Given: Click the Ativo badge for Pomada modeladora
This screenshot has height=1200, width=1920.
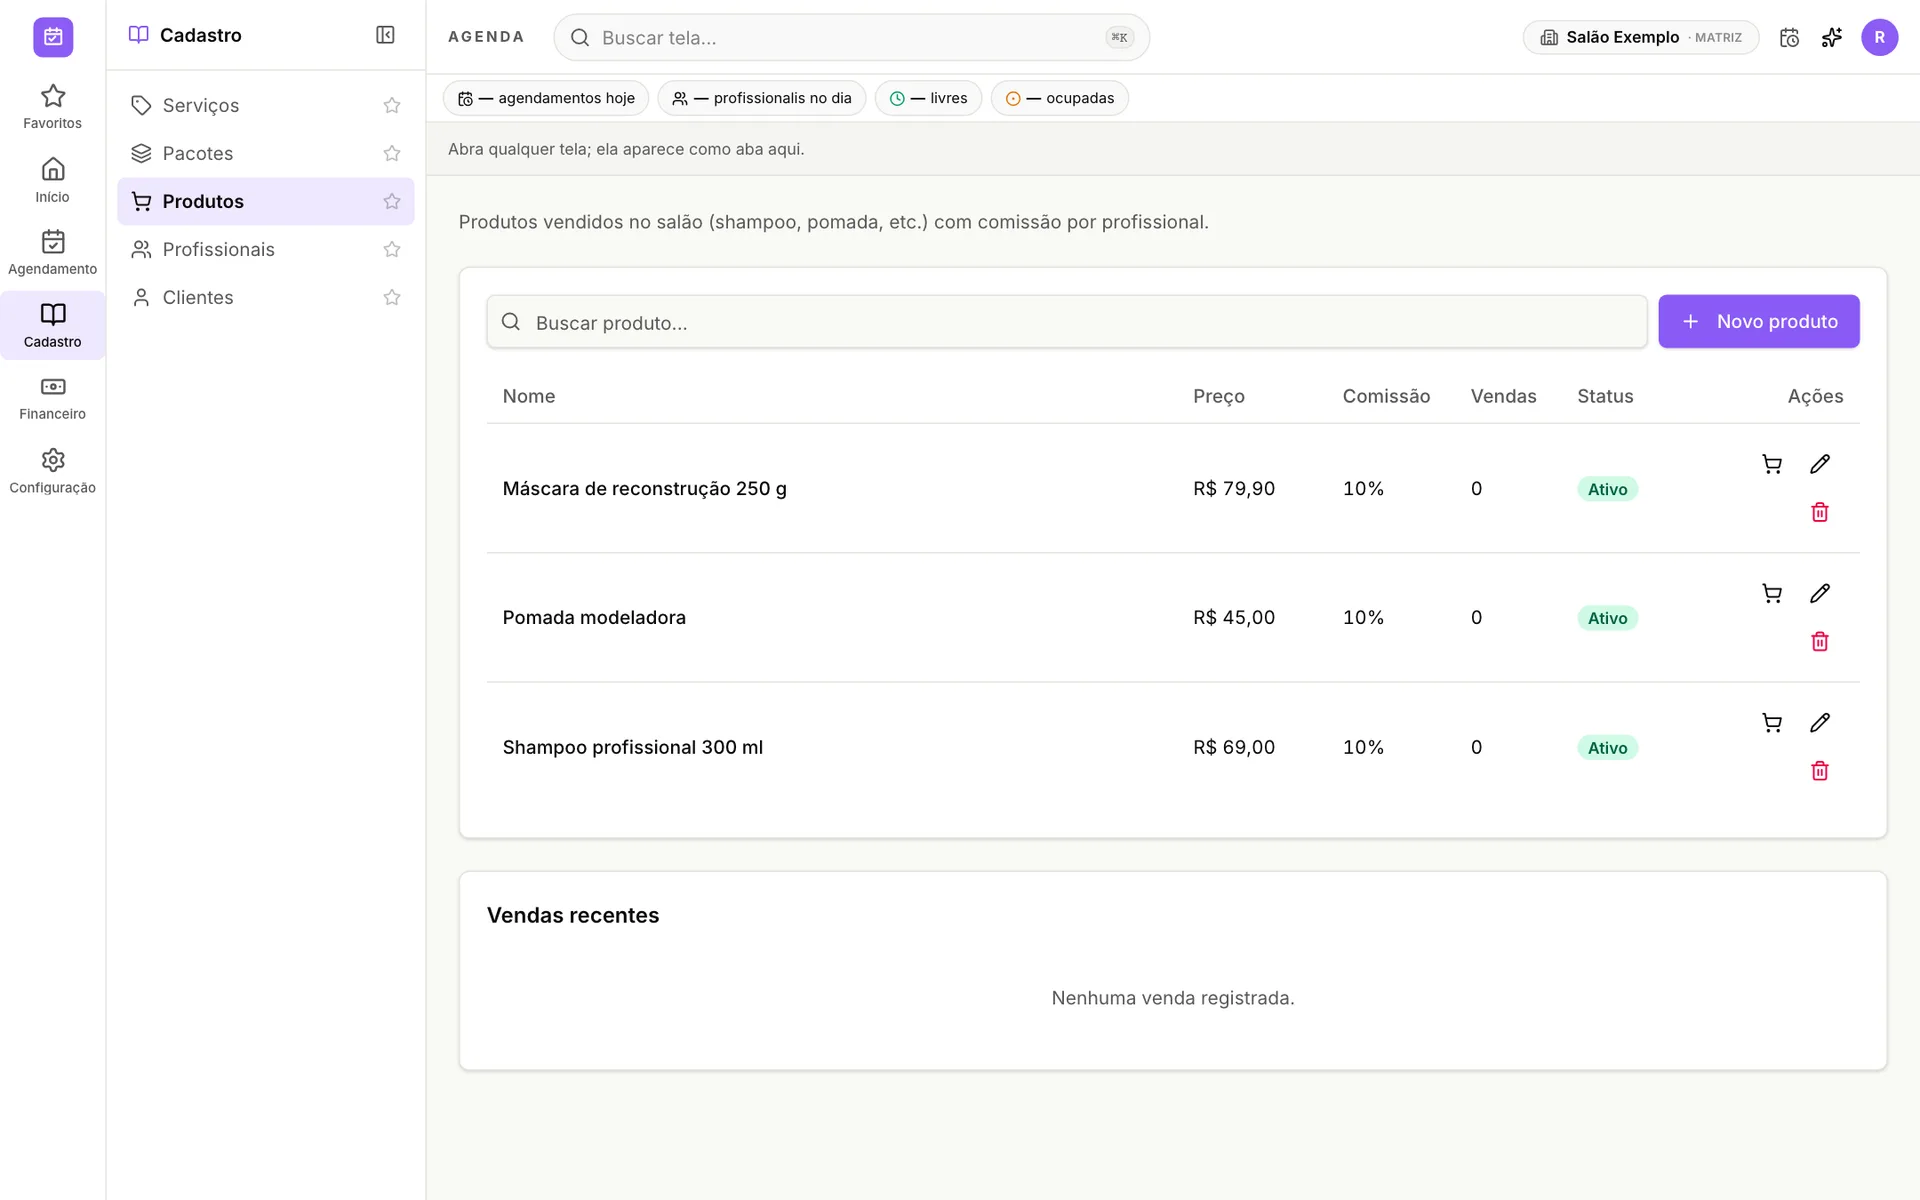Looking at the screenshot, I should (1607, 618).
